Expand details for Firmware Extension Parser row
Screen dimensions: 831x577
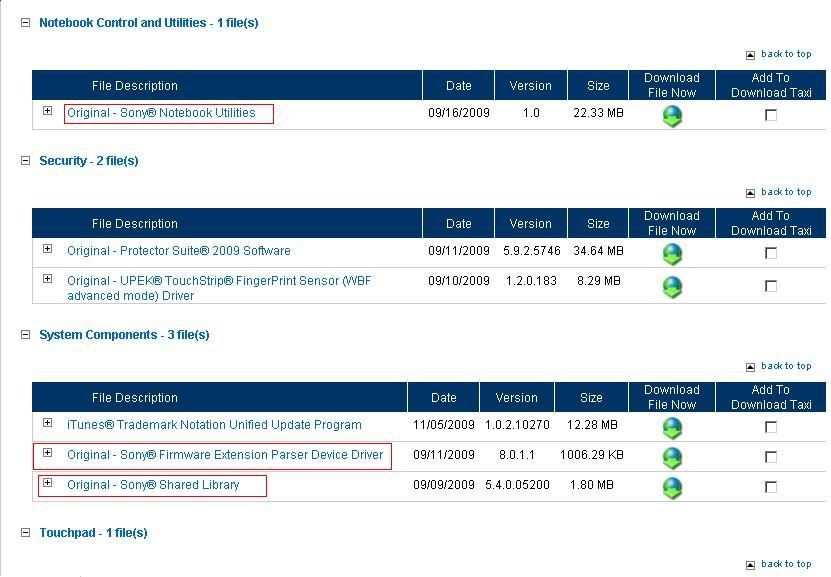[48, 452]
